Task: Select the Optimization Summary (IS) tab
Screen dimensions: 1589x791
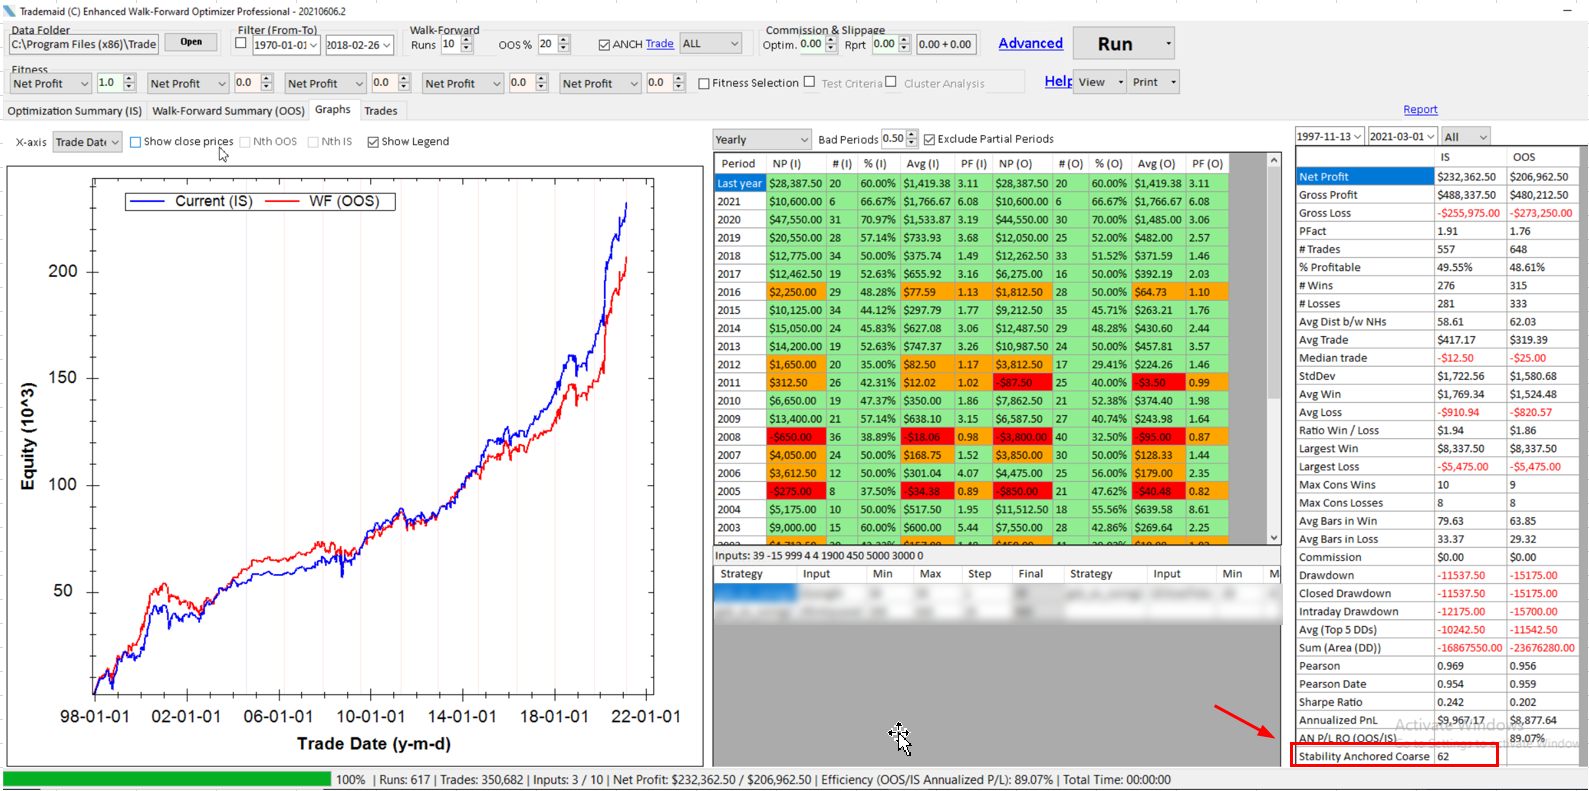Action: tap(75, 111)
